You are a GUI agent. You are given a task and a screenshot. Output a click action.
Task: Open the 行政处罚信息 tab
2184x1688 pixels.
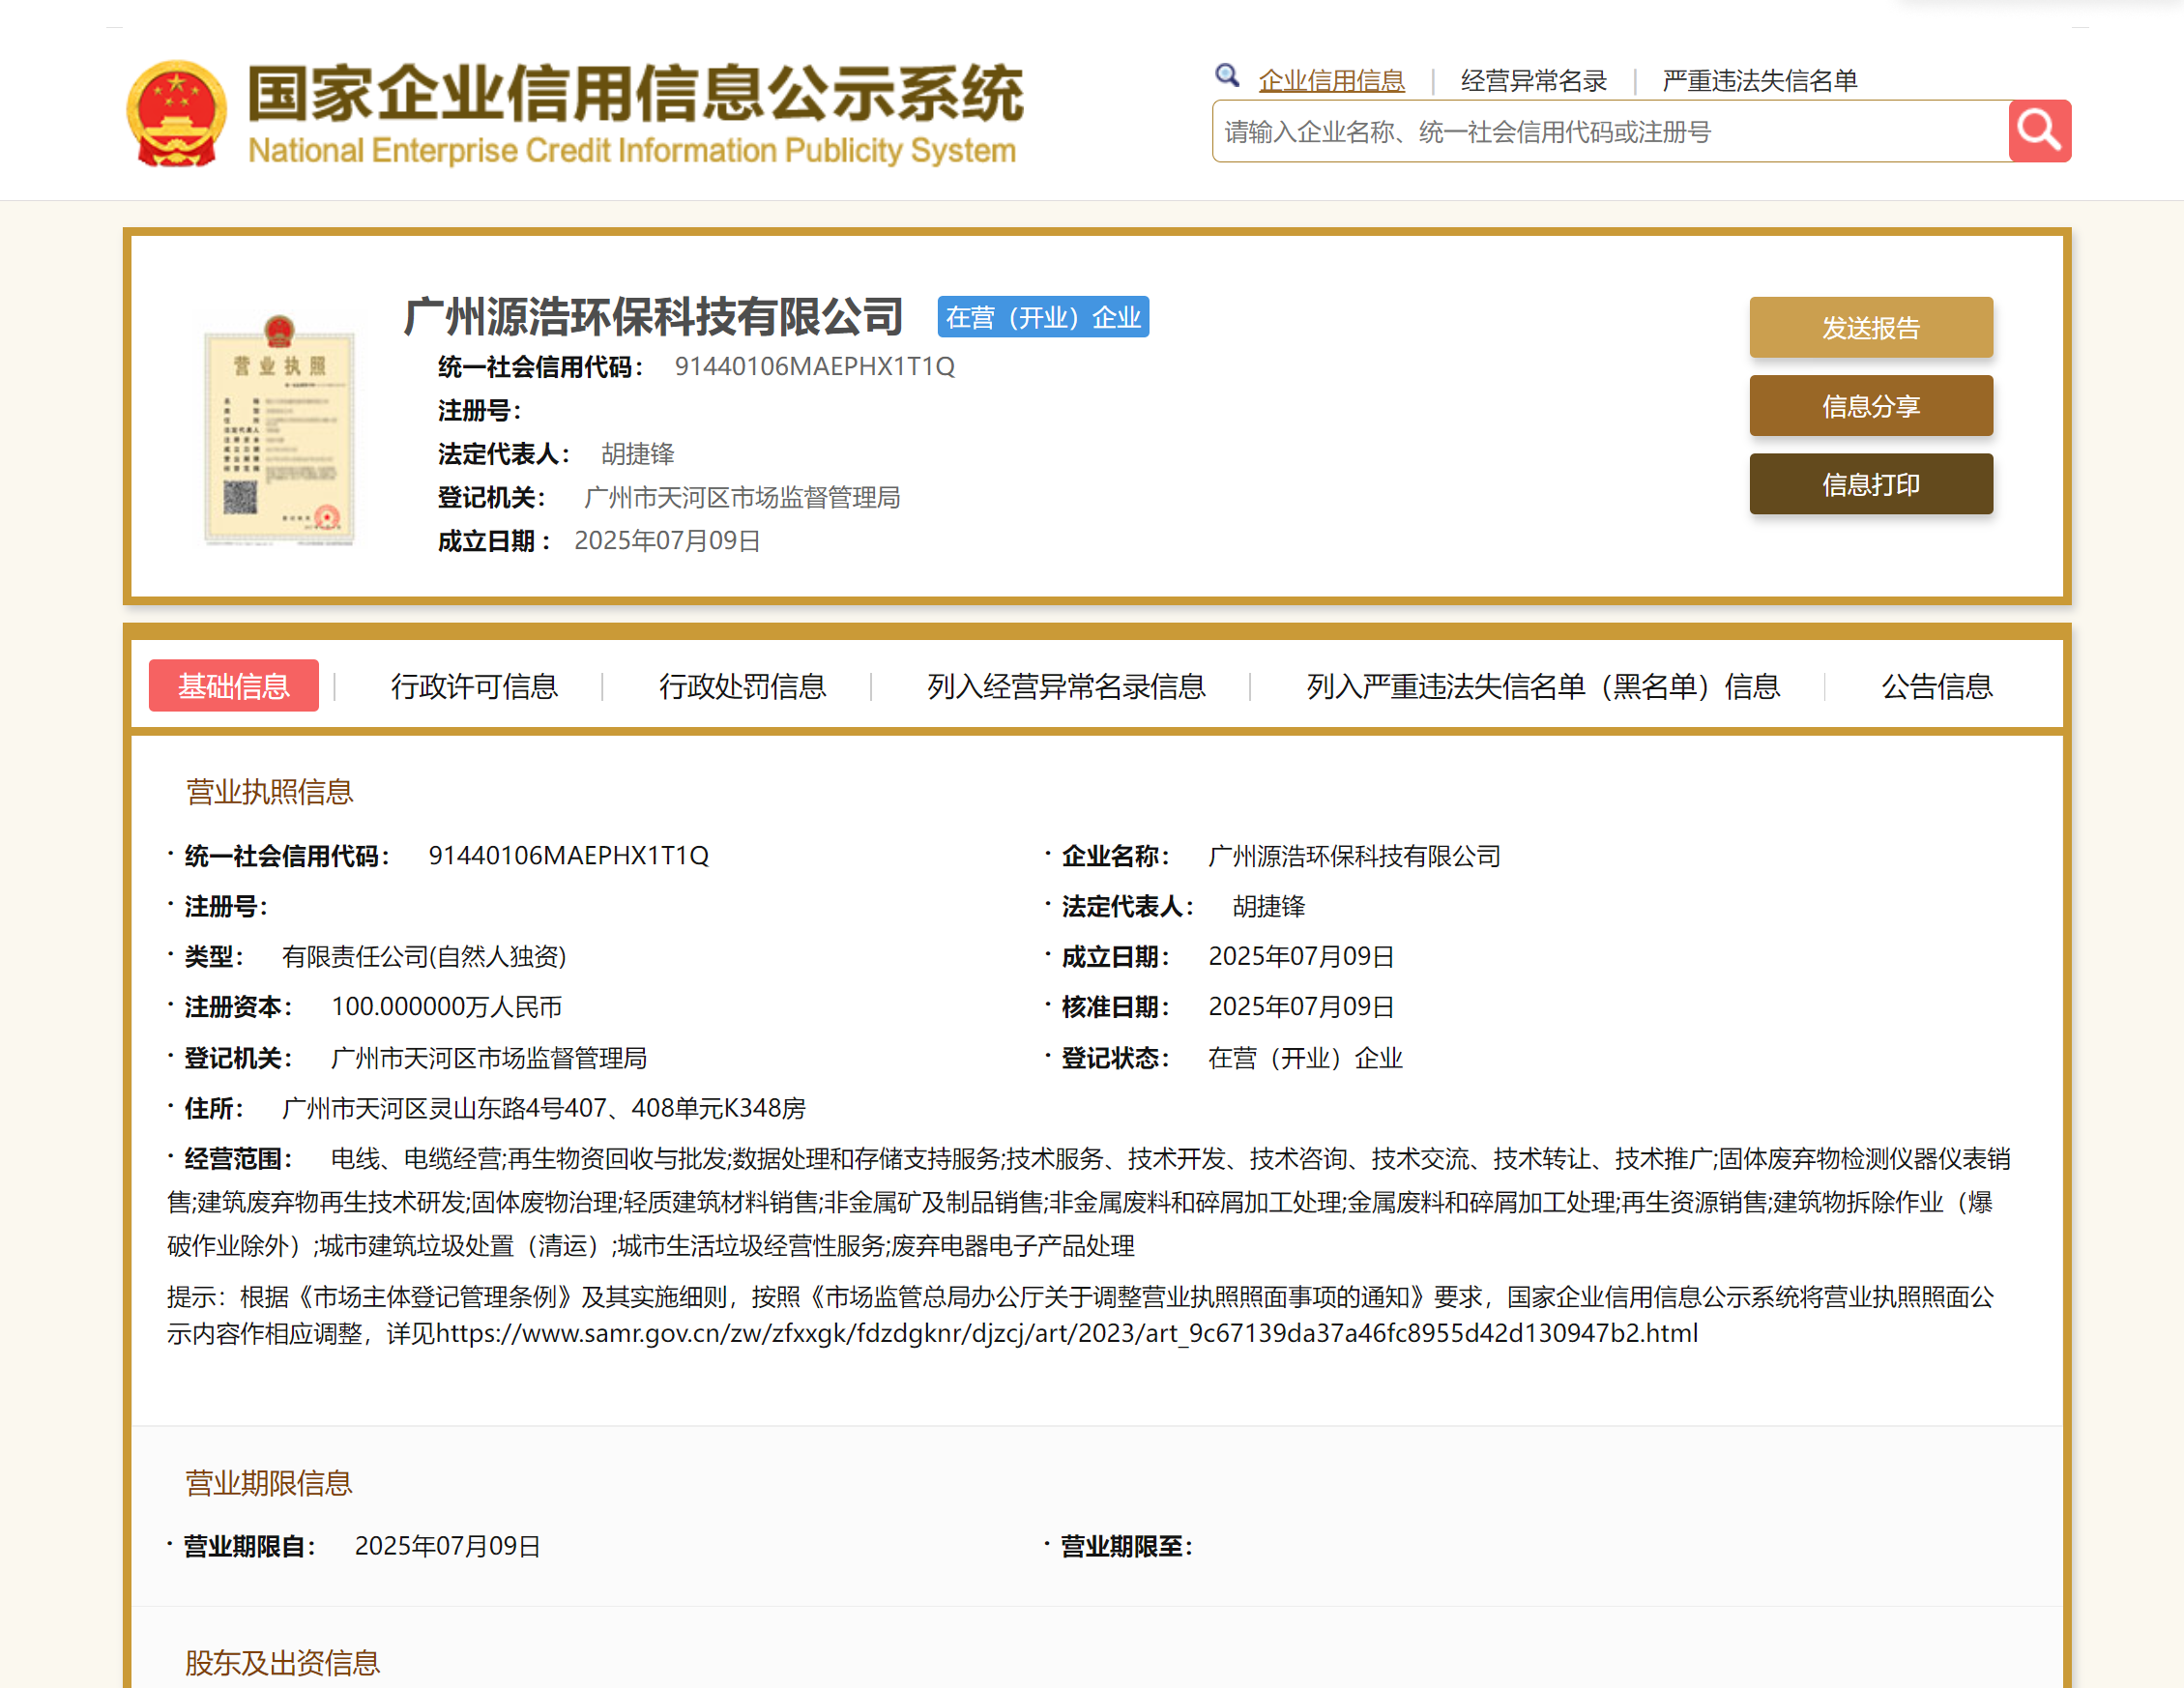742,686
